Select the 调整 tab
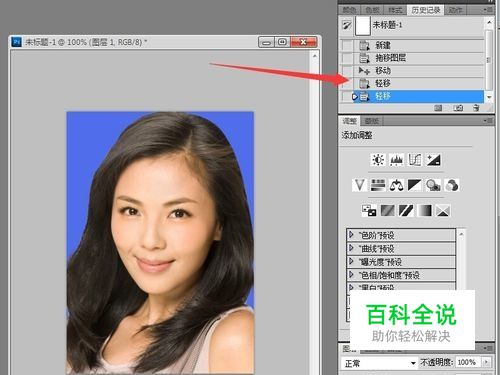500x375 pixels. coord(350,121)
